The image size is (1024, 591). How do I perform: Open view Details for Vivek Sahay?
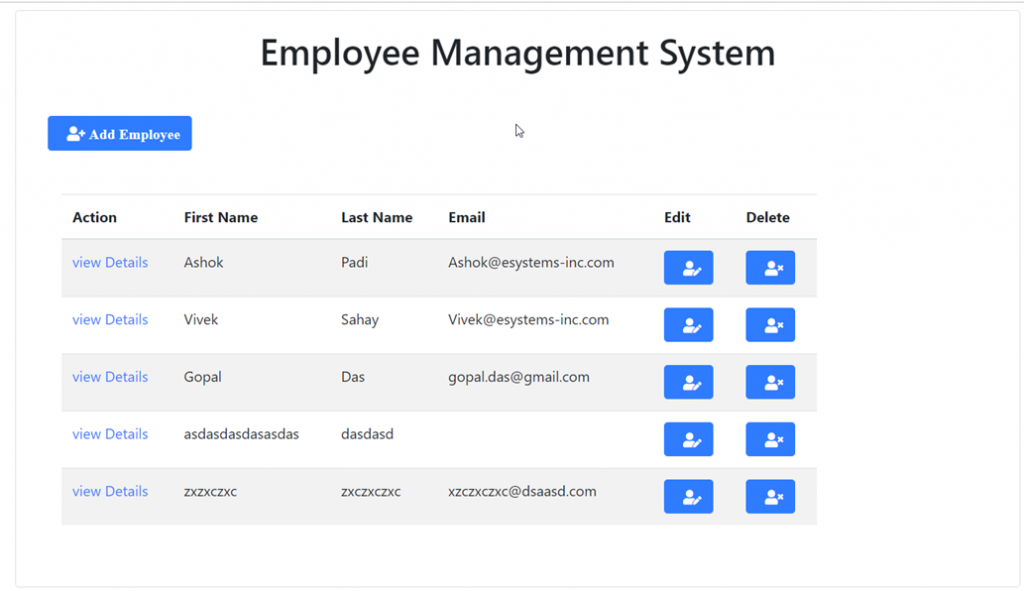109,319
